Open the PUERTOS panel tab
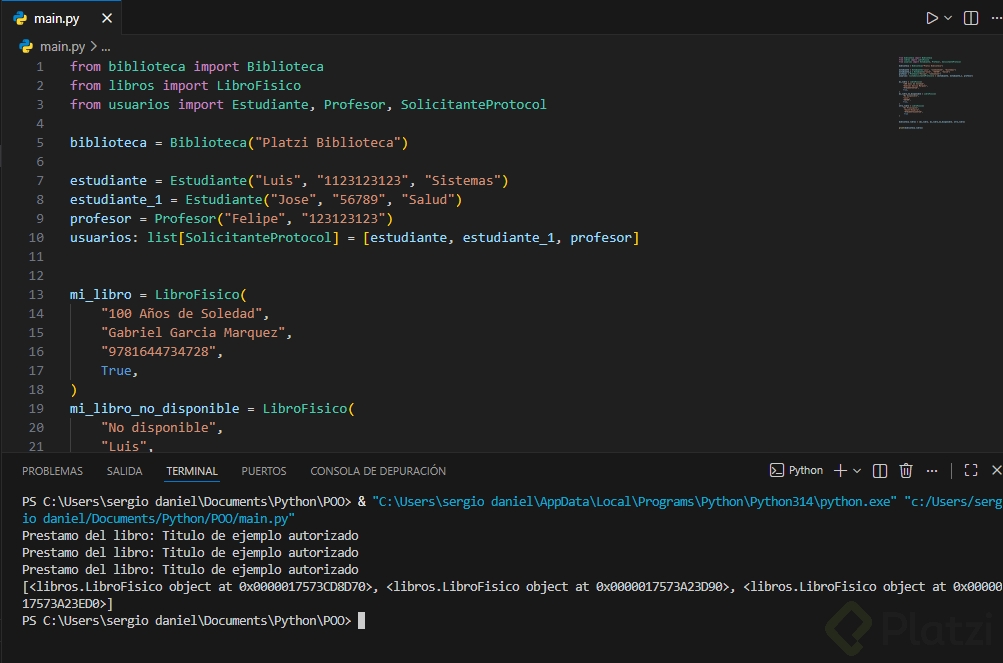This screenshot has height=663, width=1003. (264, 471)
